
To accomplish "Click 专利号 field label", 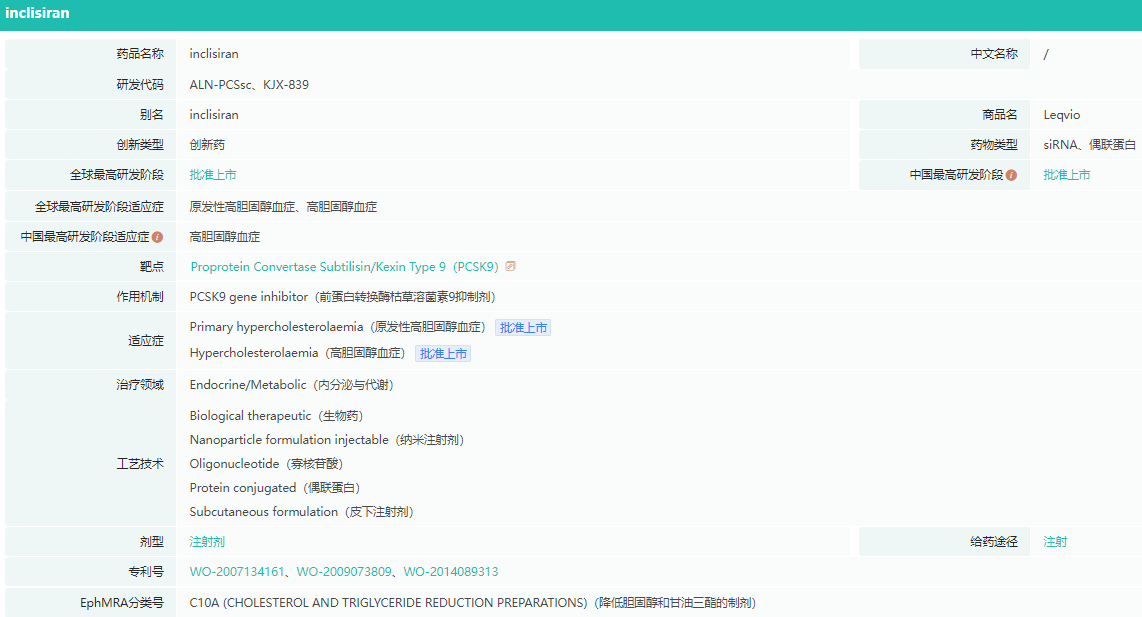I will click(x=146, y=572).
